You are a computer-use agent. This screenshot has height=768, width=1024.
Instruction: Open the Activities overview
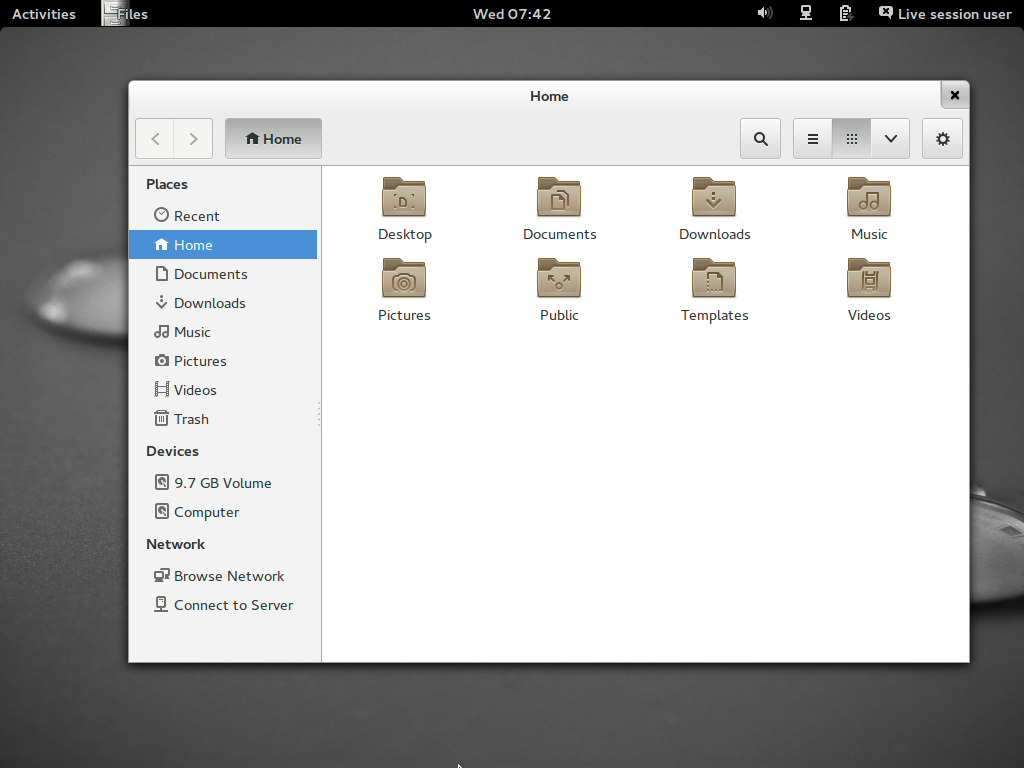click(x=44, y=14)
